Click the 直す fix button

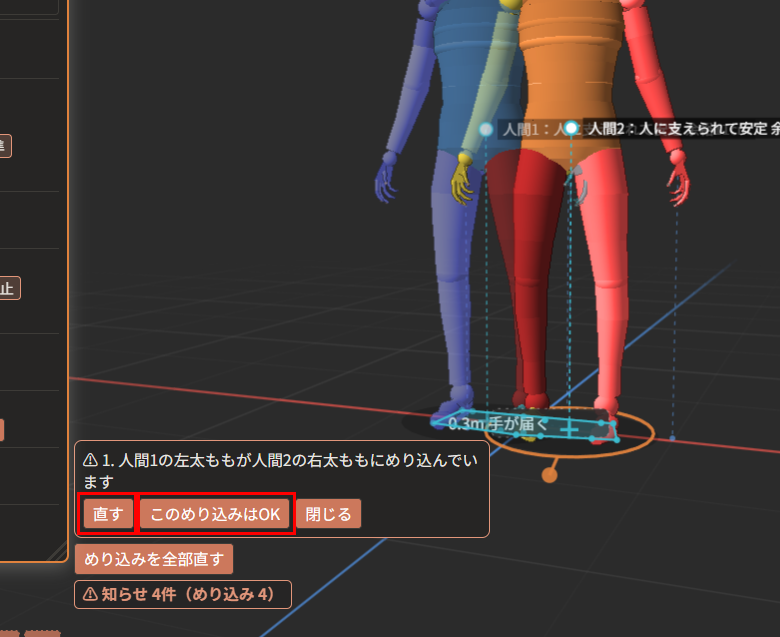(108, 514)
